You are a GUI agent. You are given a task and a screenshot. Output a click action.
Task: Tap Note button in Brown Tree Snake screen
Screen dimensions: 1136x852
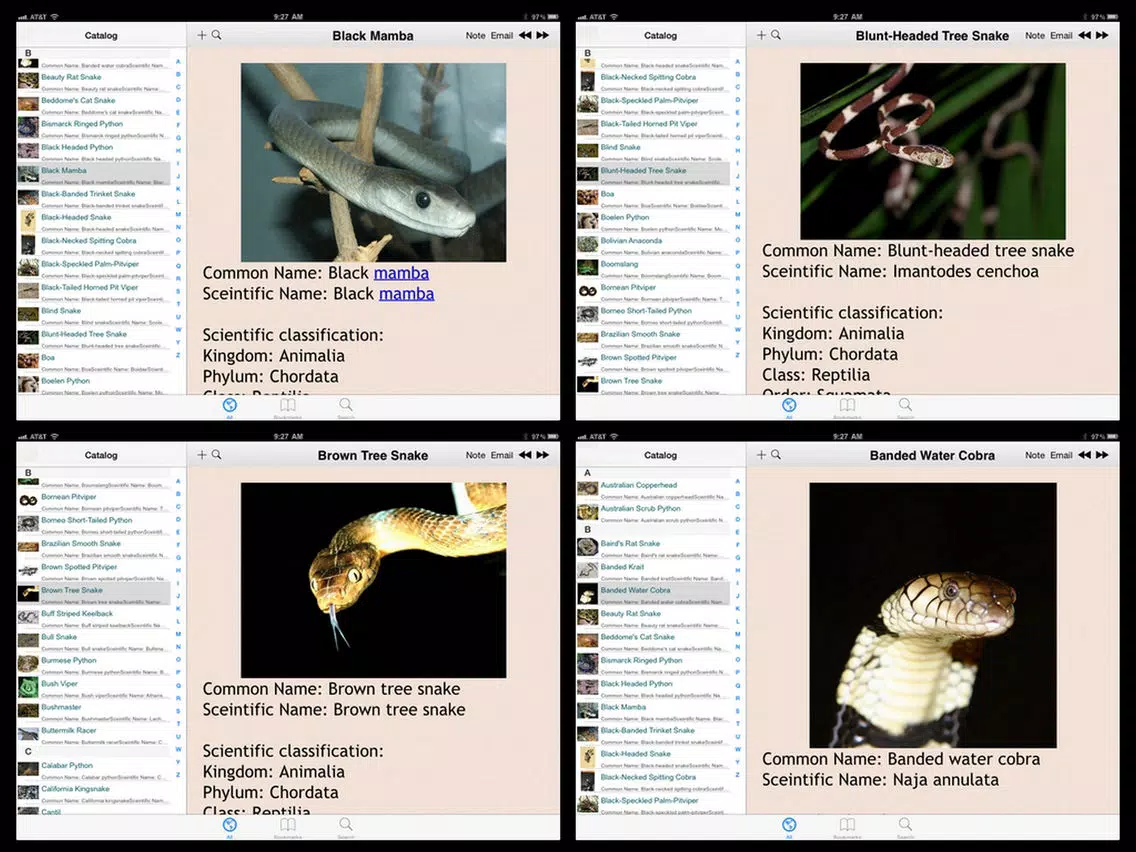(475, 456)
